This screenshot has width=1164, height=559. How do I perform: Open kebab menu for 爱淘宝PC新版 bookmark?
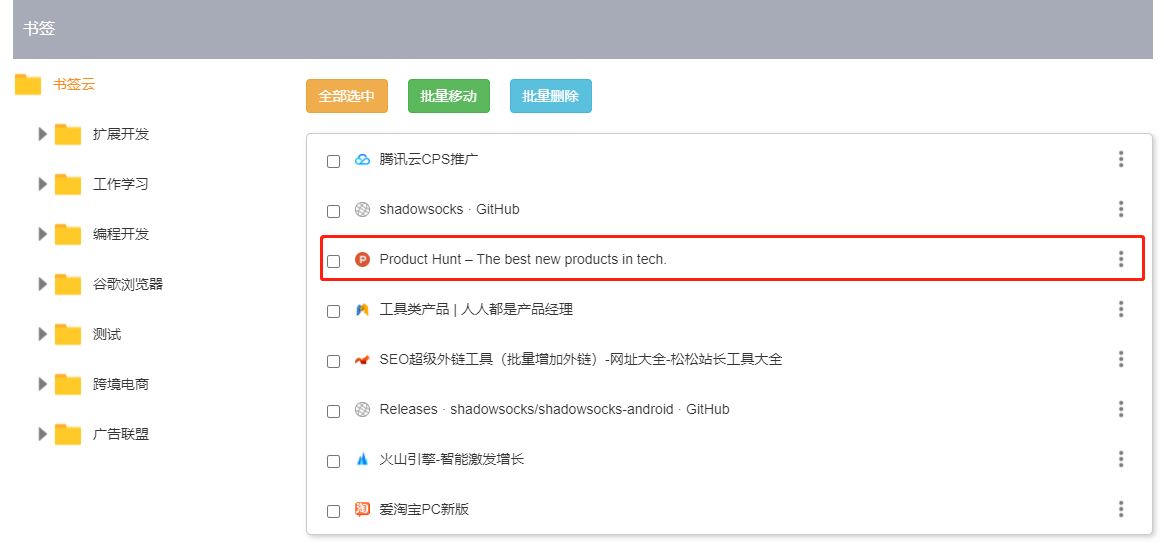(1121, 509)
